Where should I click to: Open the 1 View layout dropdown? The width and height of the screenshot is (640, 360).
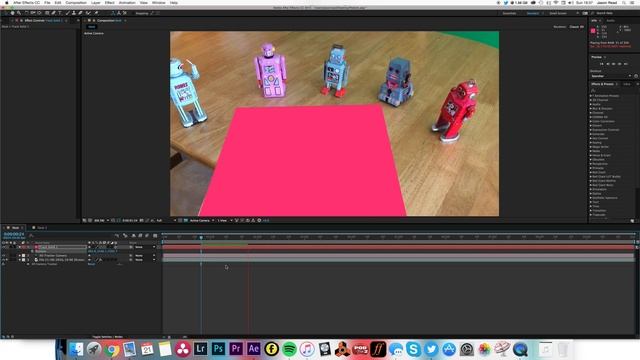[x=225, y=220]
